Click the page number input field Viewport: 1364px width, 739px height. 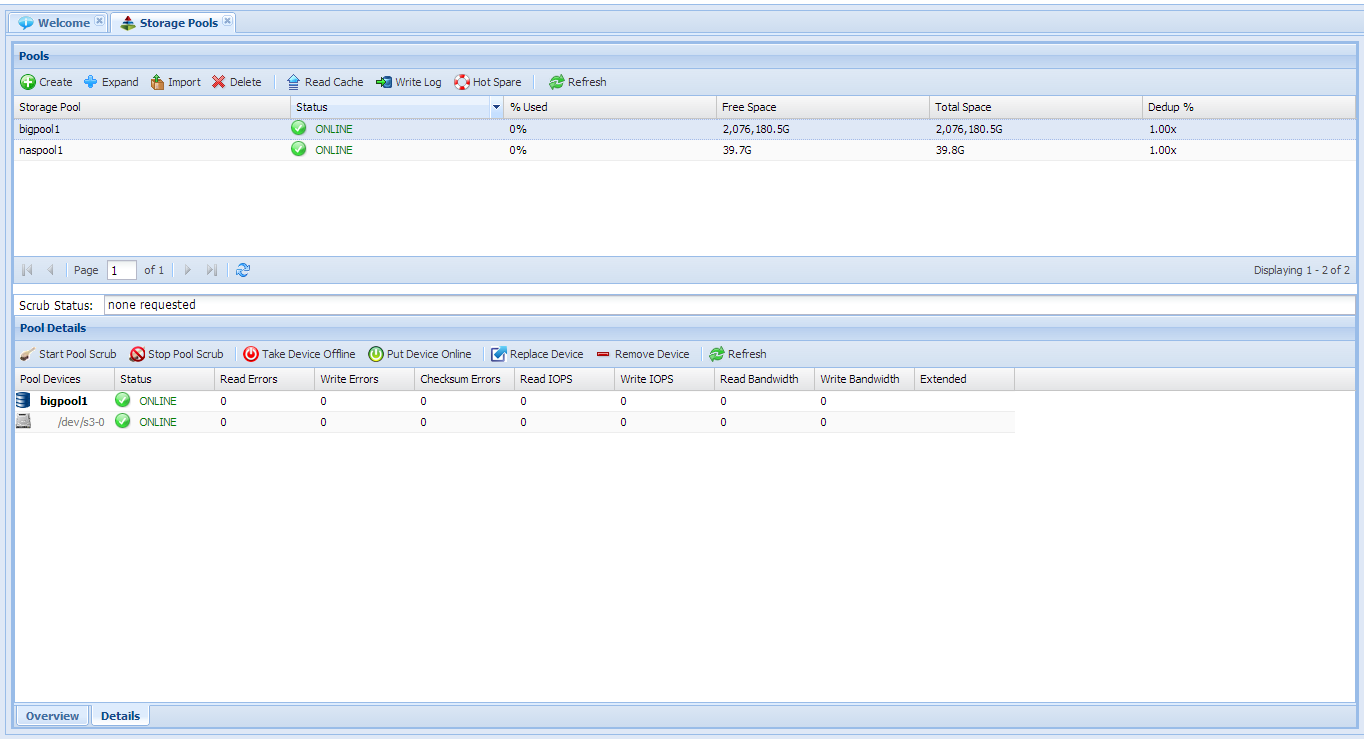(x=122, y=270)
